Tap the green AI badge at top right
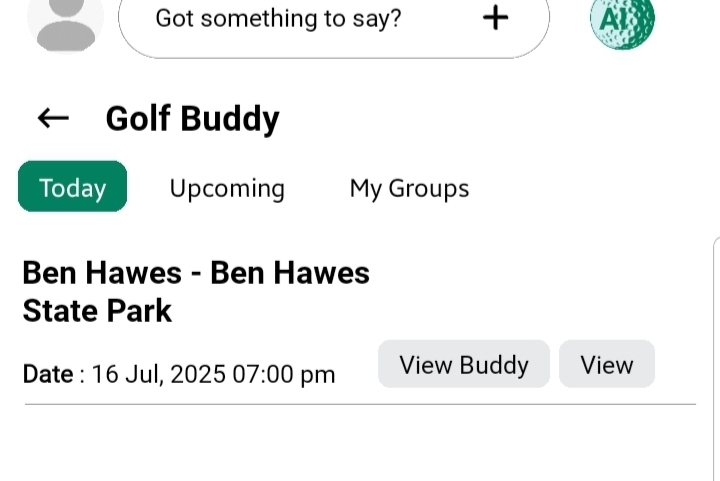This screenshot has width=720, height=481. click(x=622, y=20)
